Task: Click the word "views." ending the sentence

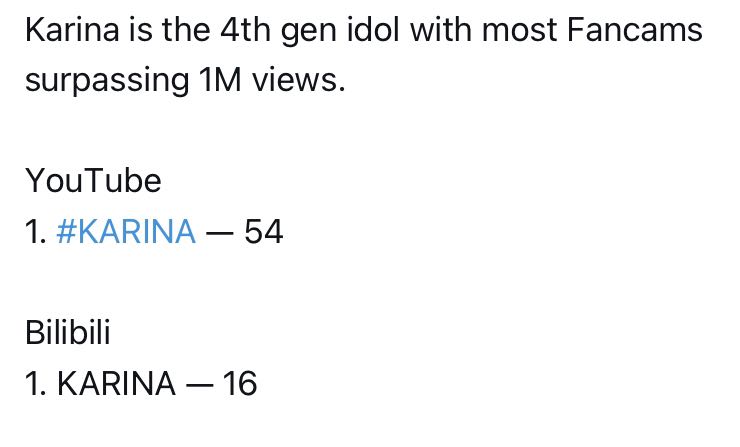Action: [299, 80]
